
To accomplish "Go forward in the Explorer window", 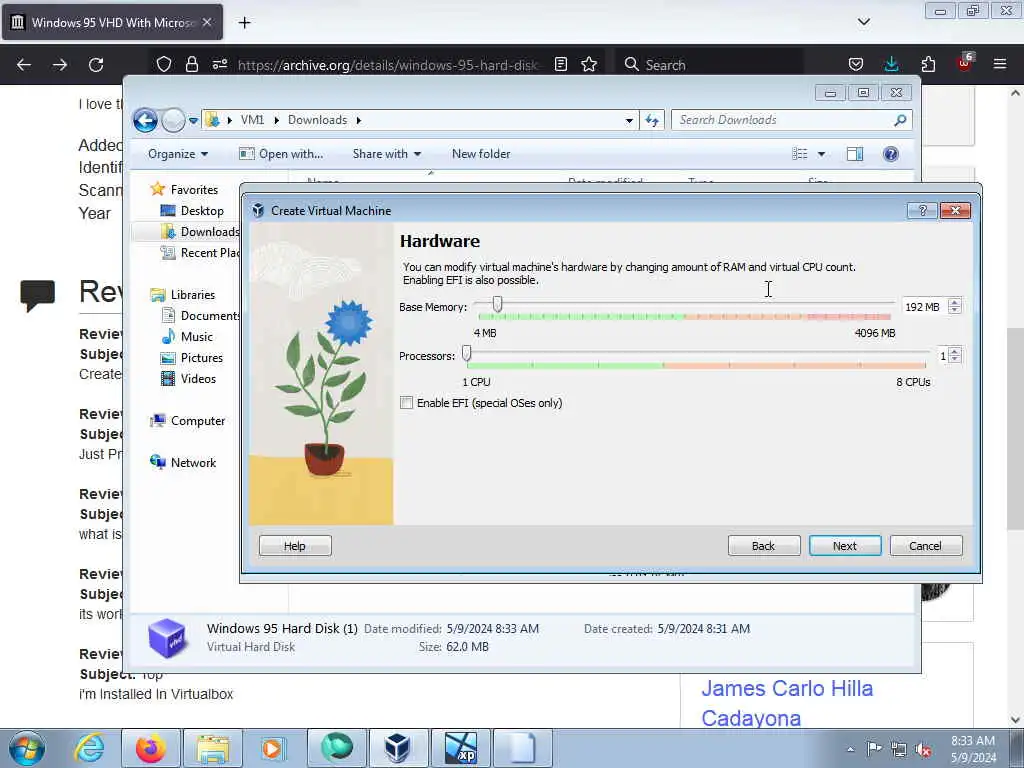I will (173, 120).
